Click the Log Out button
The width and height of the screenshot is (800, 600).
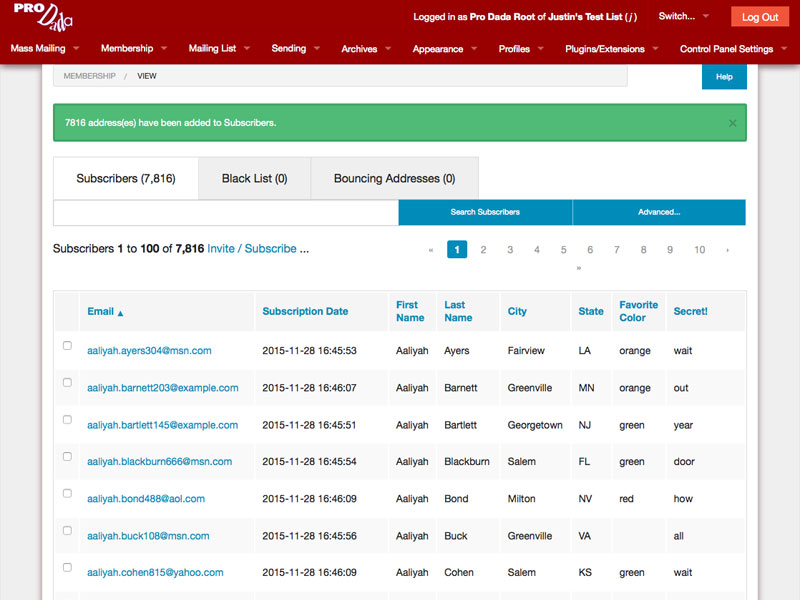[759, 16]
